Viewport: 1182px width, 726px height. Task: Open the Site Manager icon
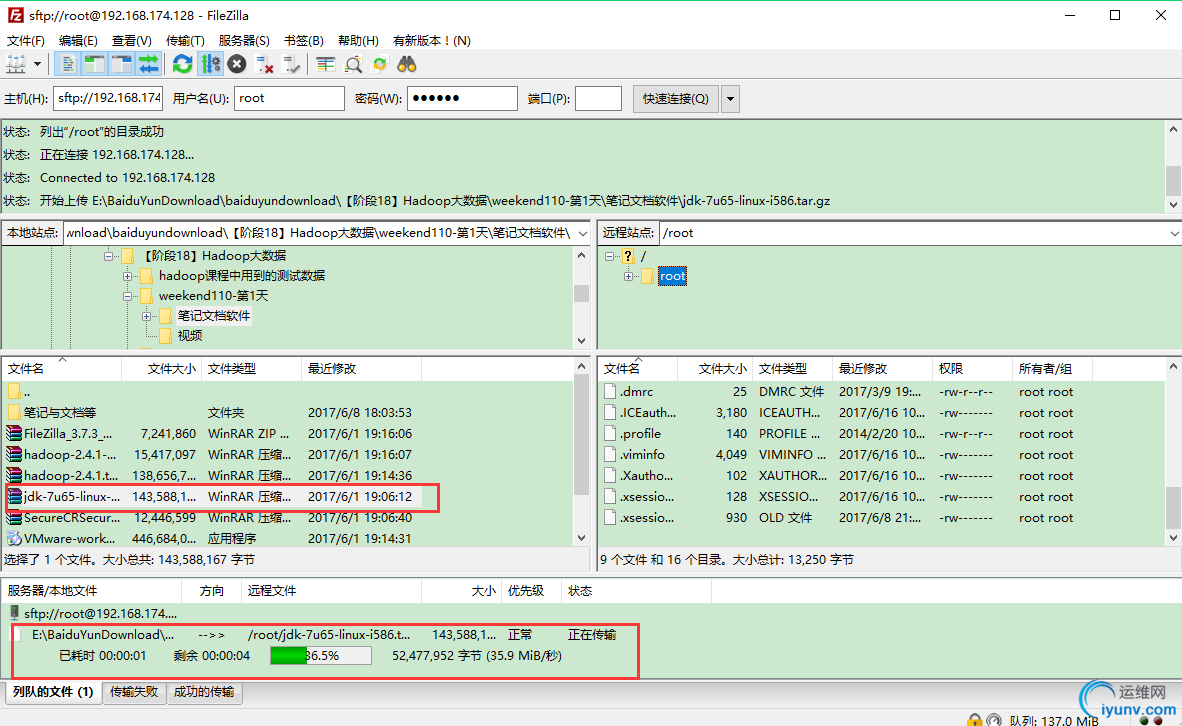coord(16,65)
